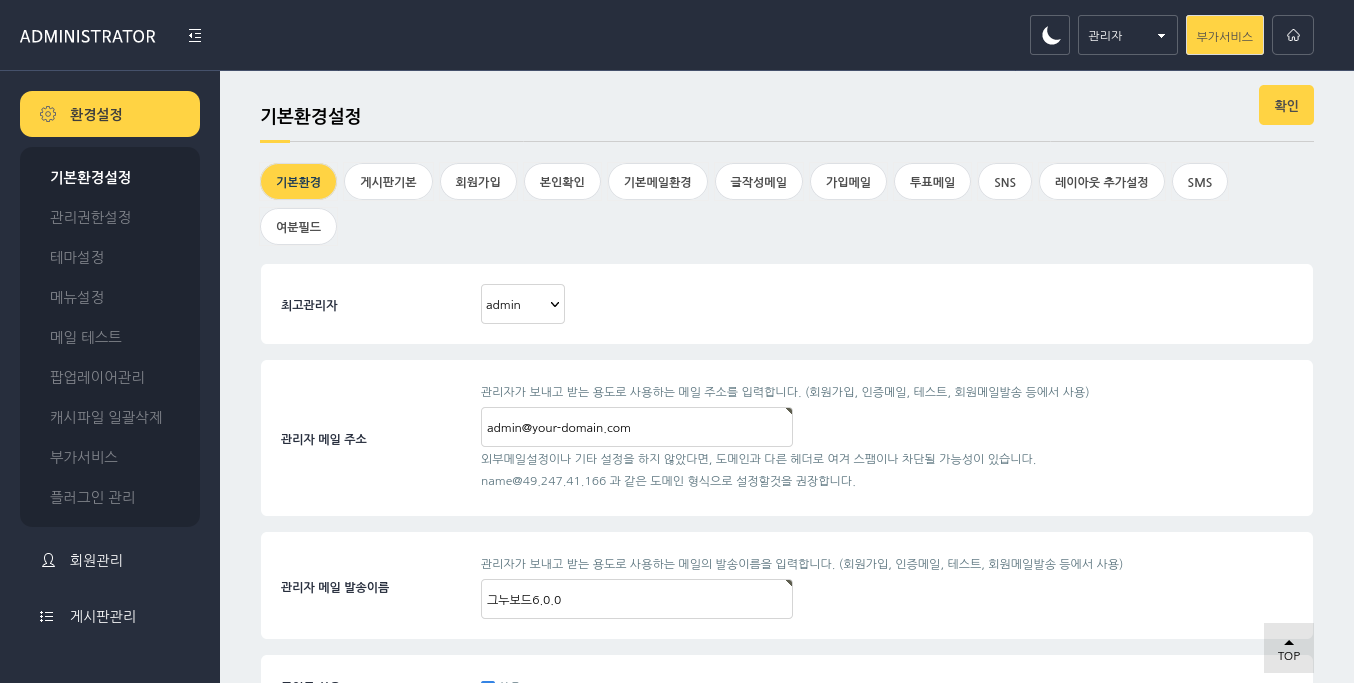This screenshot has height=683, width=1354.
Task: Expand the 최고관리자 admin select box
Action: 522,304
